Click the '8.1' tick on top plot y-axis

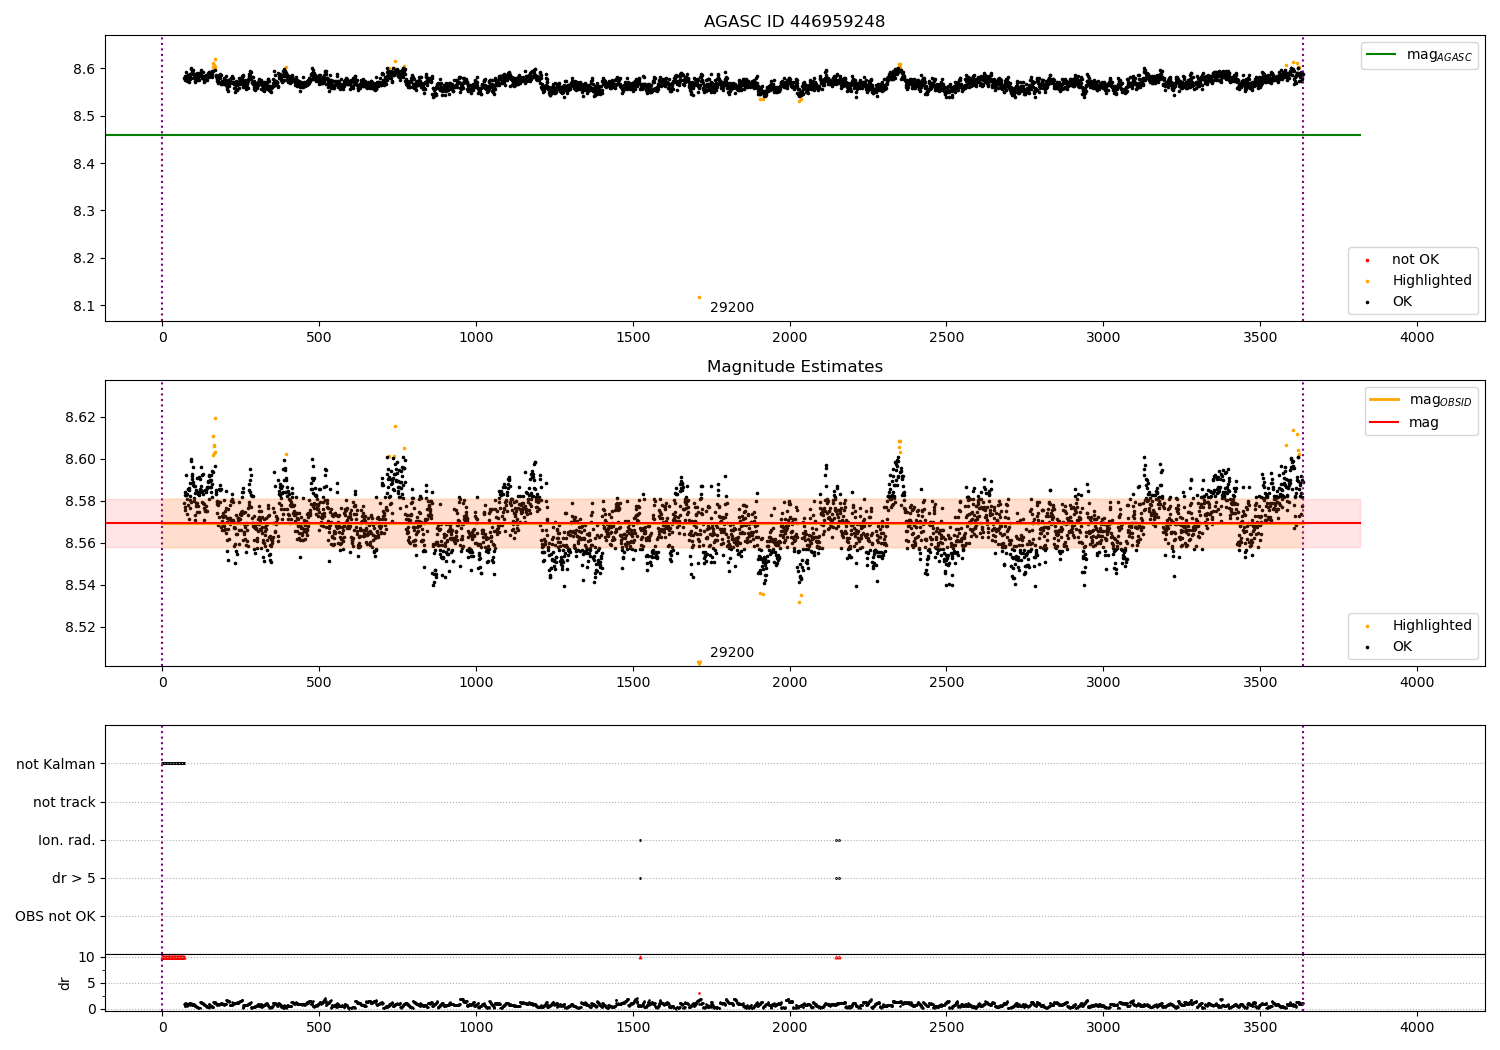click(x=84, y=307)
